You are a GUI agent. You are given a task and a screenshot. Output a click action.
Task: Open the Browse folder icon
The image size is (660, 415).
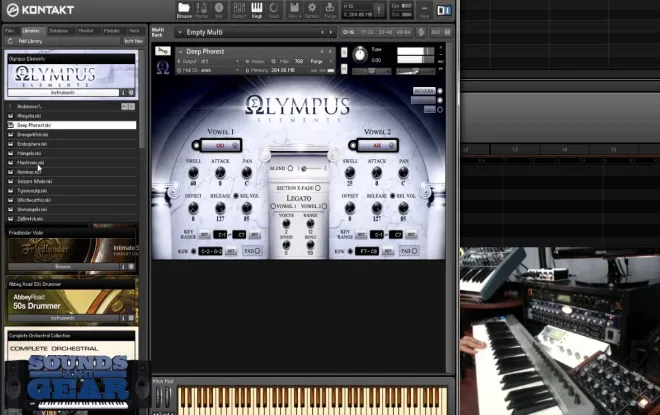tap(184, 10)
